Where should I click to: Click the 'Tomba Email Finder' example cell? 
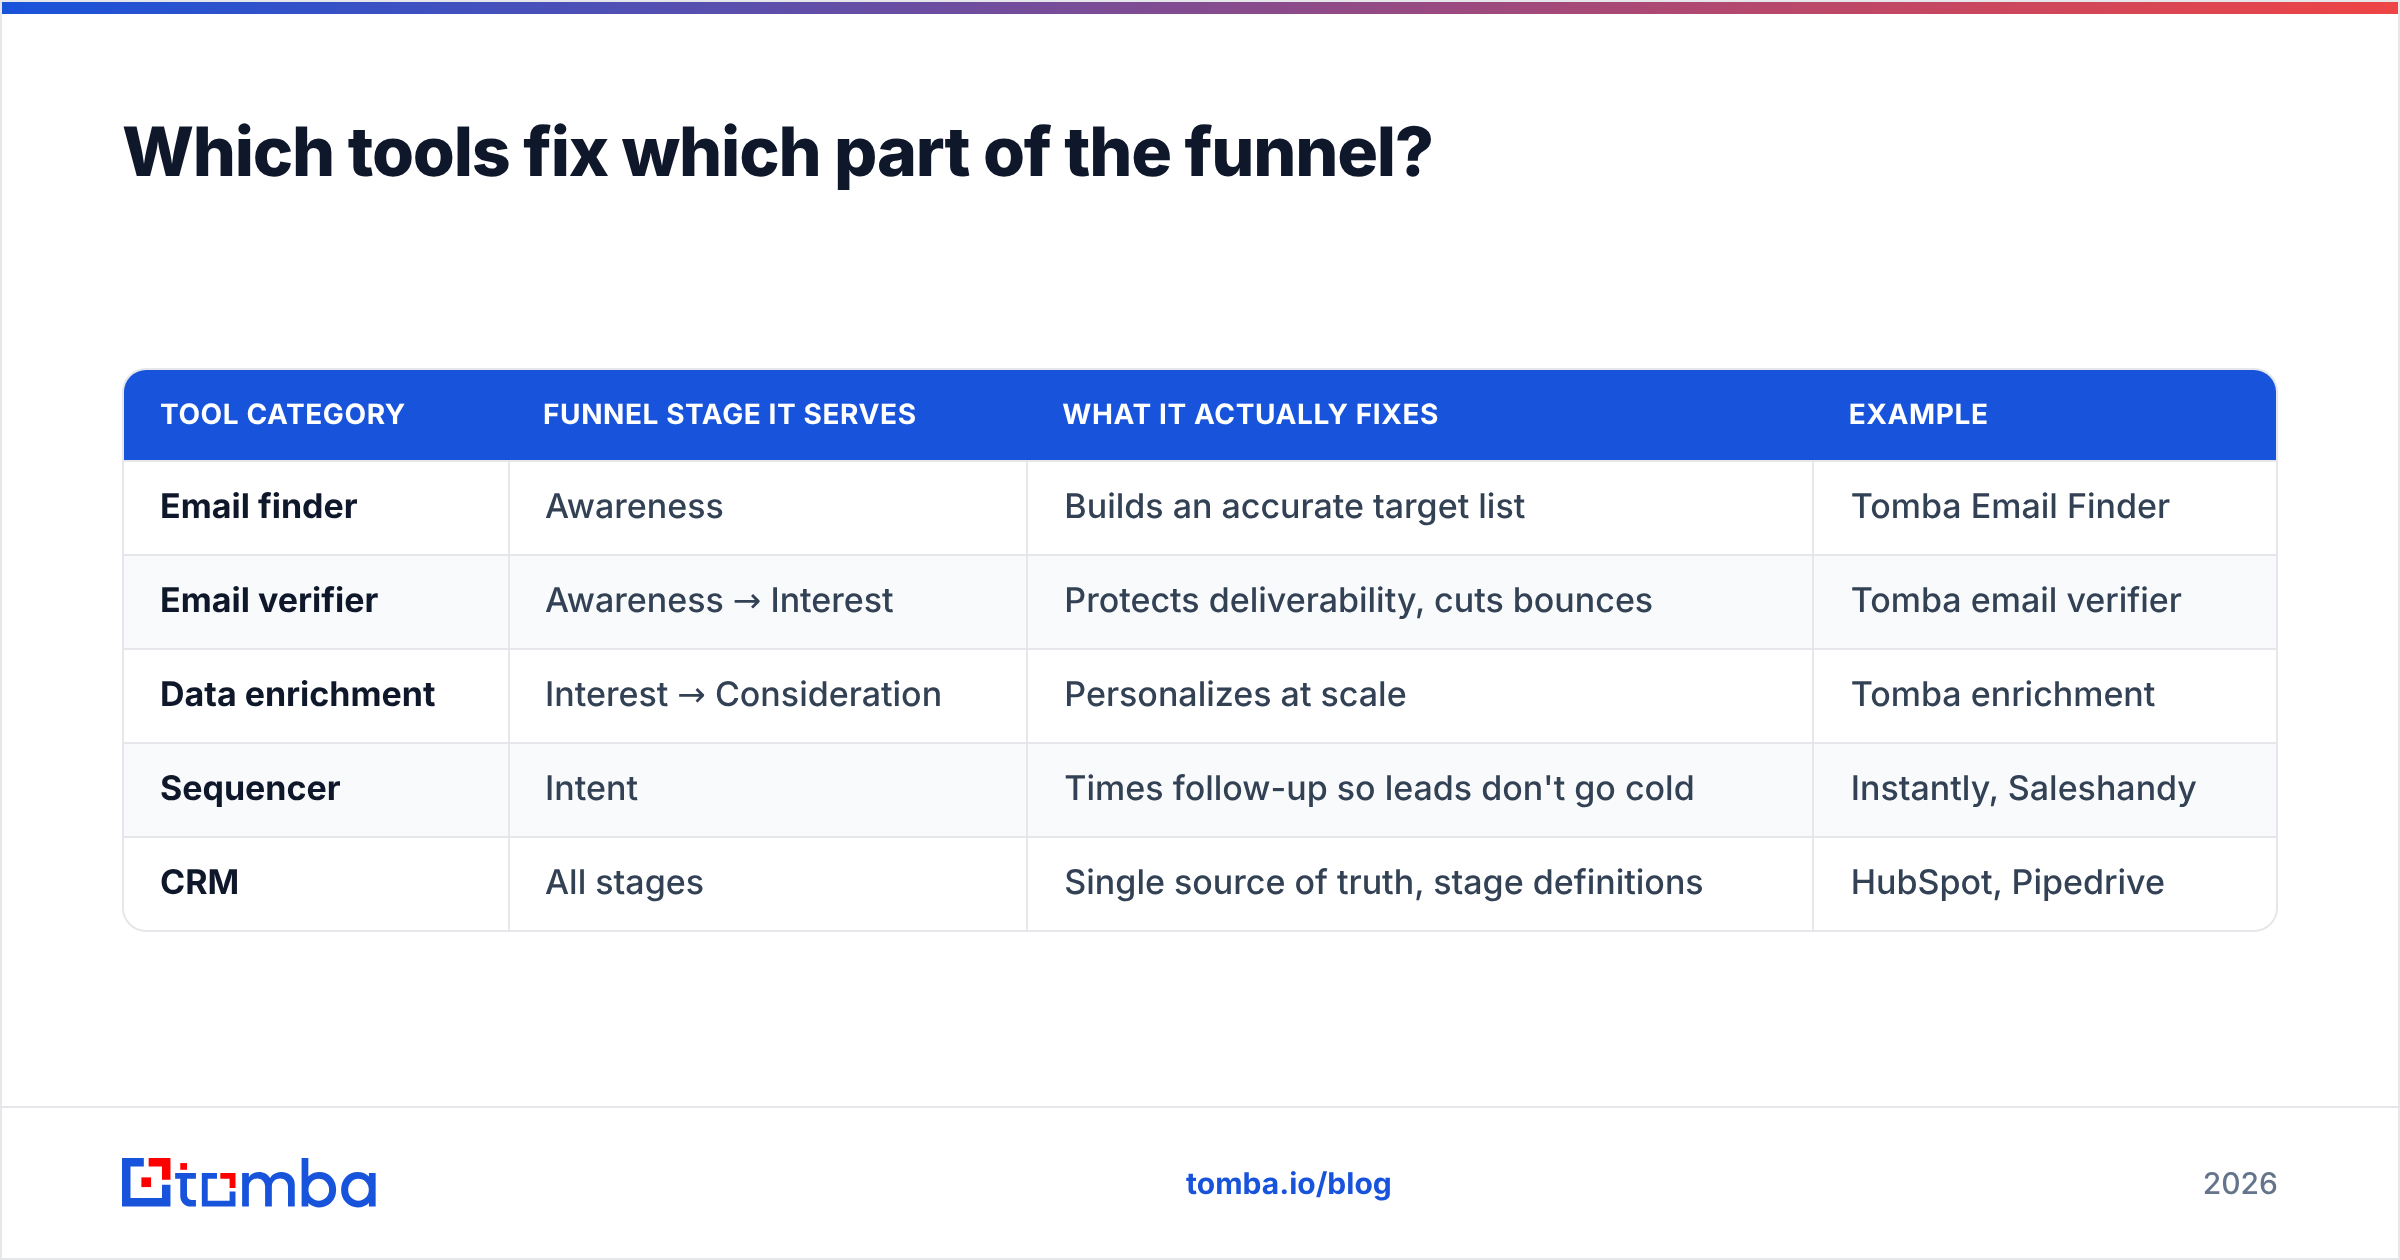2045,507
